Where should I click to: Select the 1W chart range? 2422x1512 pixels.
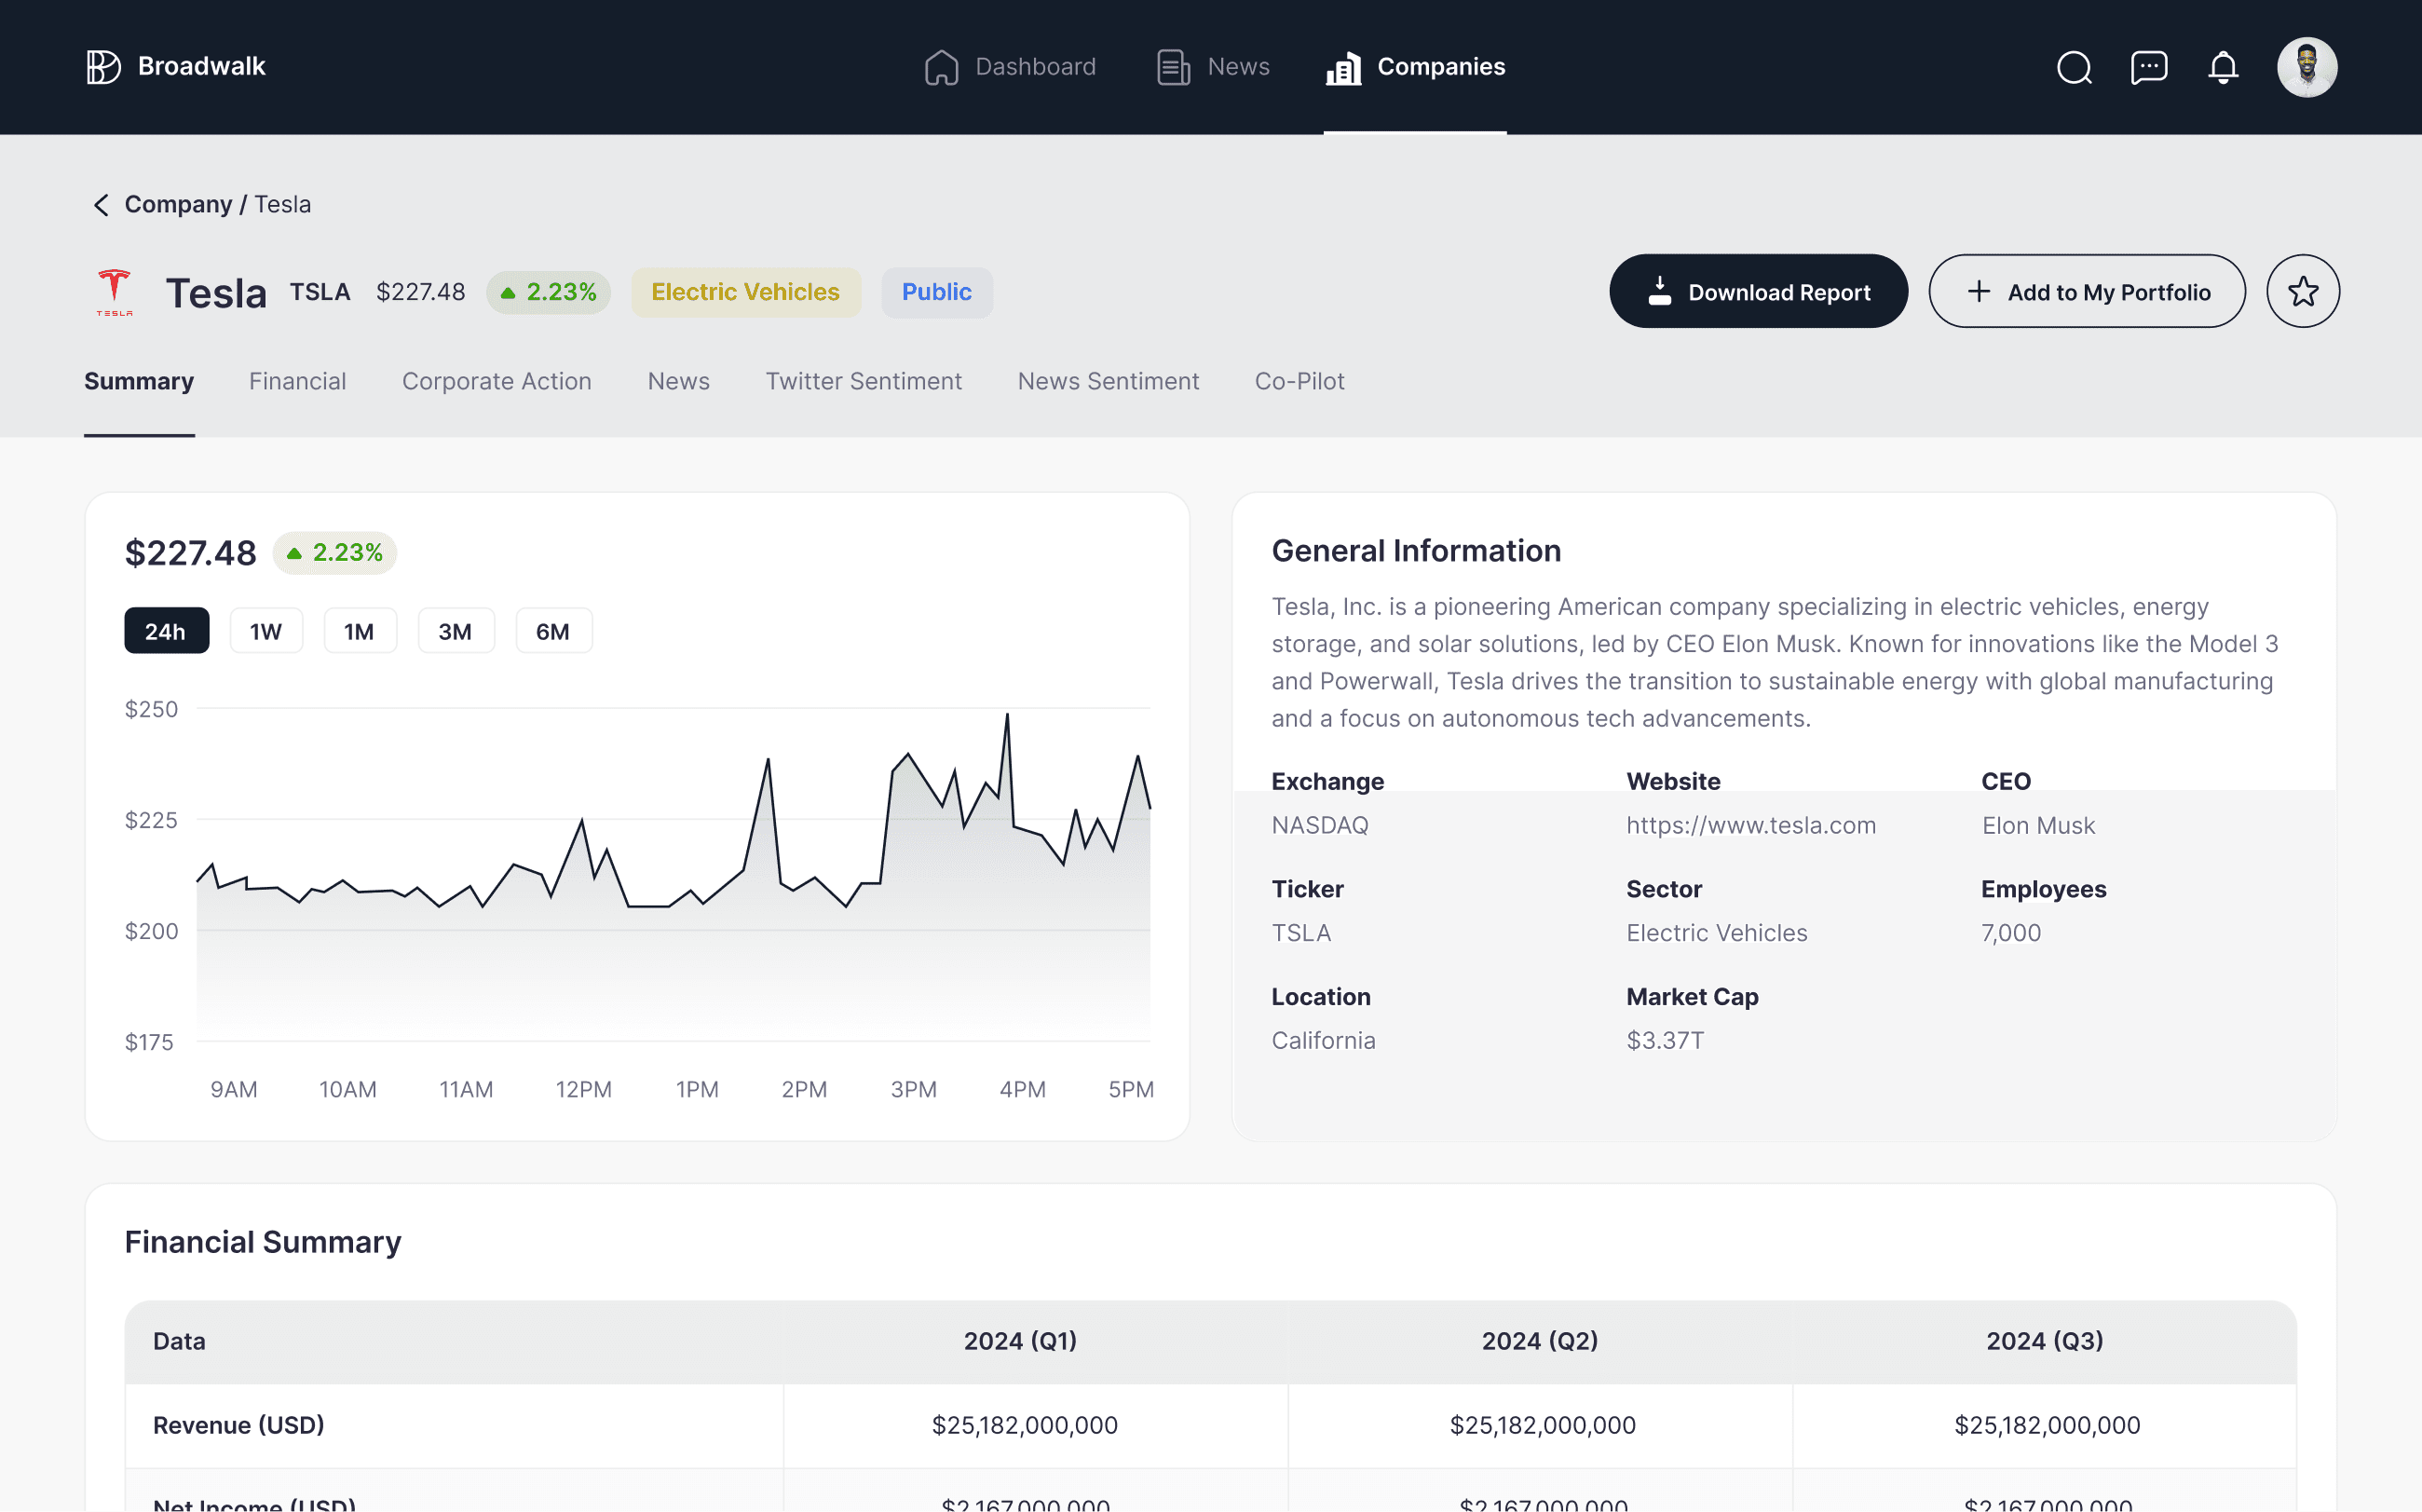tap(266, 631)
